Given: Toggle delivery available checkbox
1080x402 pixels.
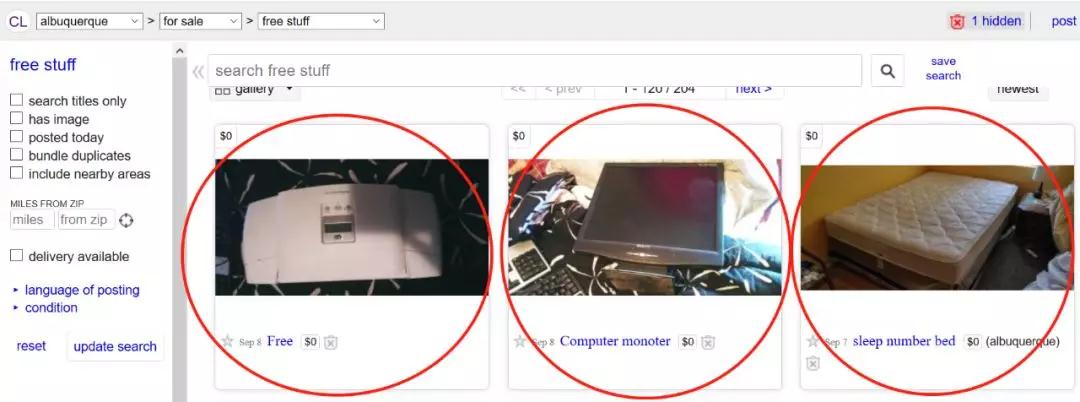Looking at the screenshot, I should point(16,256).
